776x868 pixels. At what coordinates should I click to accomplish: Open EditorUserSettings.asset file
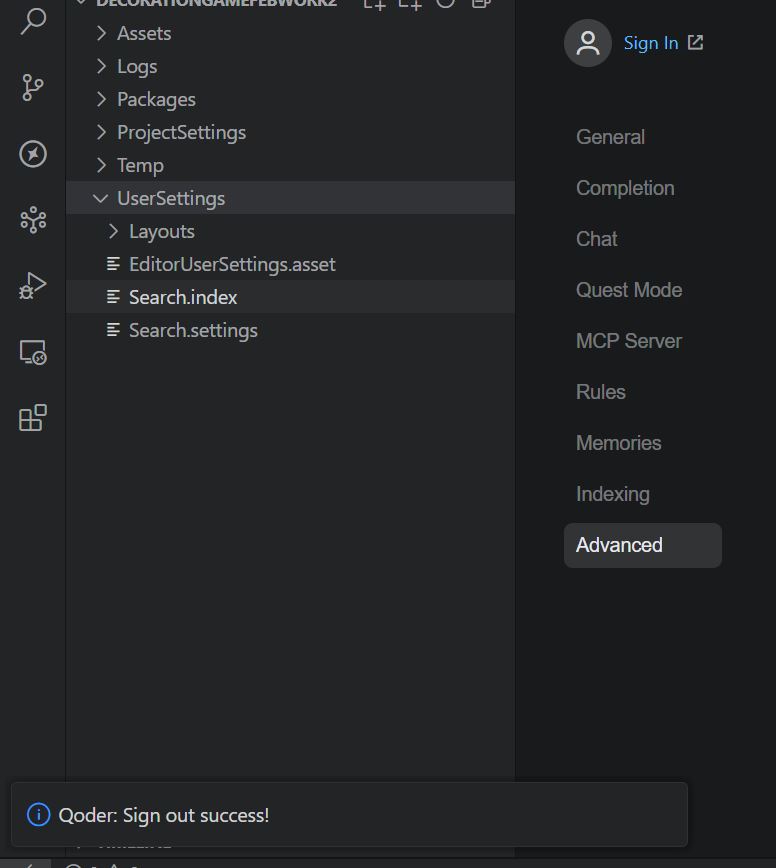(290, 264)
